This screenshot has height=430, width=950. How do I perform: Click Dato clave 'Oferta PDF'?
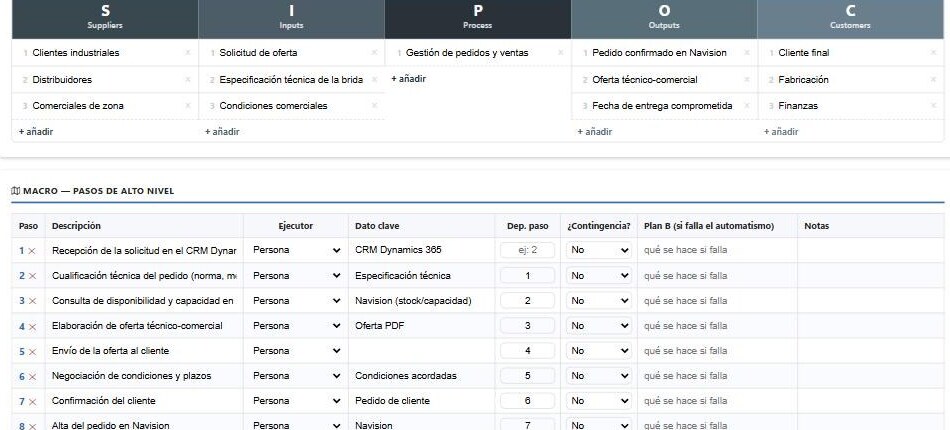coord(422,326)
